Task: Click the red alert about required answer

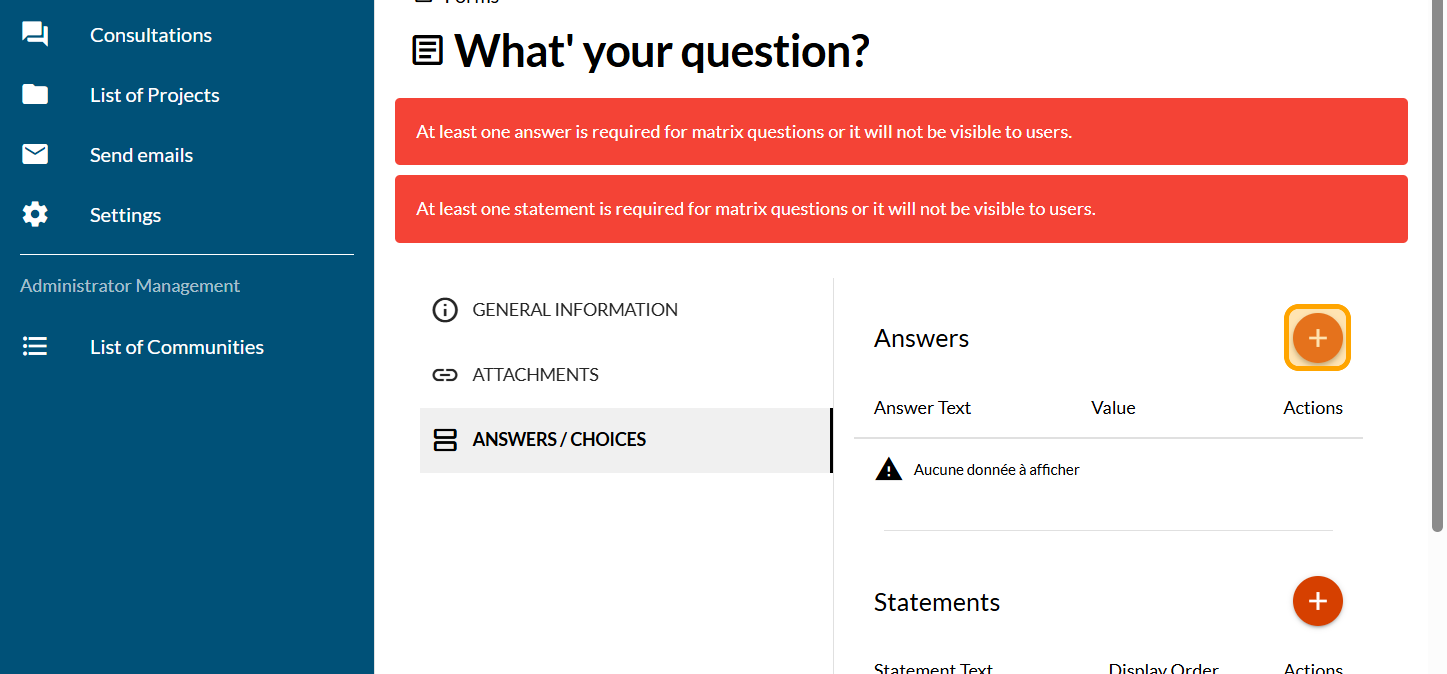Action: click(901, 132)
